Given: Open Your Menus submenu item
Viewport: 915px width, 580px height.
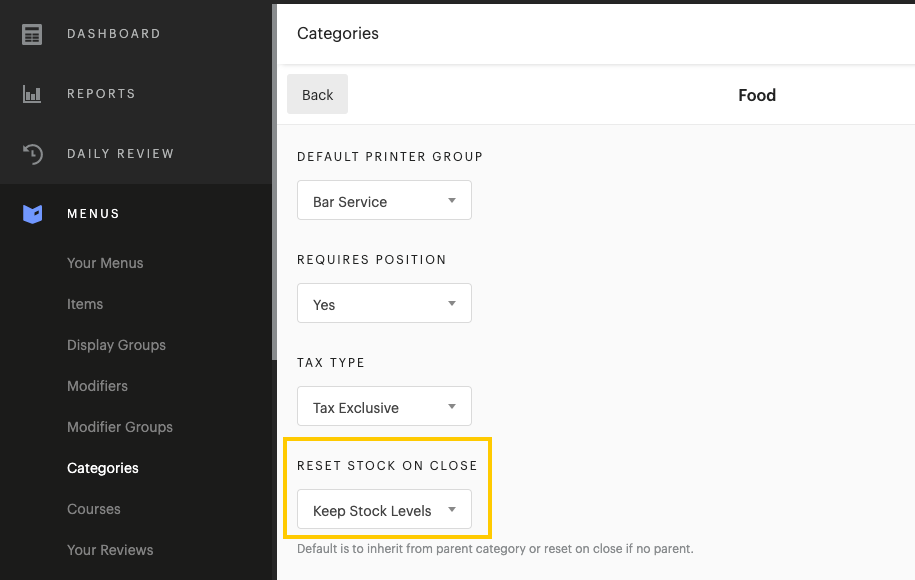Looking at the screenshot, I should 105,263.
